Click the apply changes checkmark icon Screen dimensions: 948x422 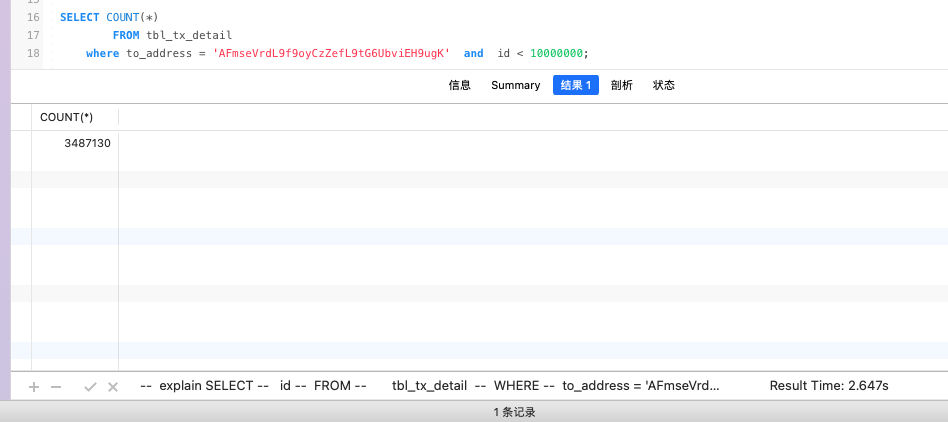[x=90, y=386]
